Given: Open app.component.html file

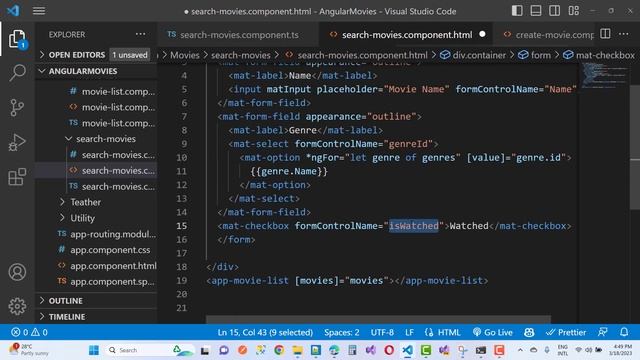Looking at the screenshot, I should click(113, 266).
